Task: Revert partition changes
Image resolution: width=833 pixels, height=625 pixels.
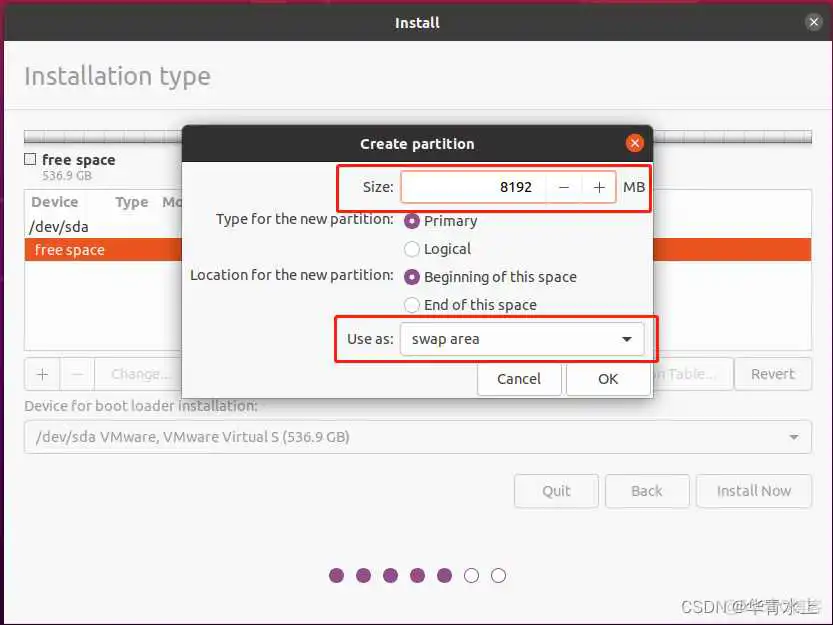Action: [x=773, y=373]
